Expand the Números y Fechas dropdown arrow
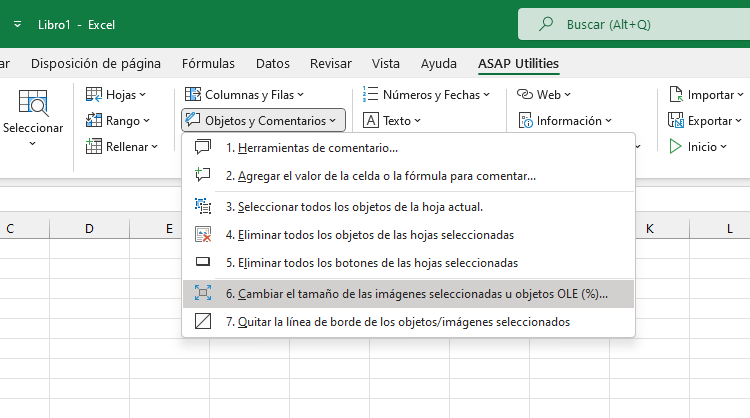 [x=486, y=95]
